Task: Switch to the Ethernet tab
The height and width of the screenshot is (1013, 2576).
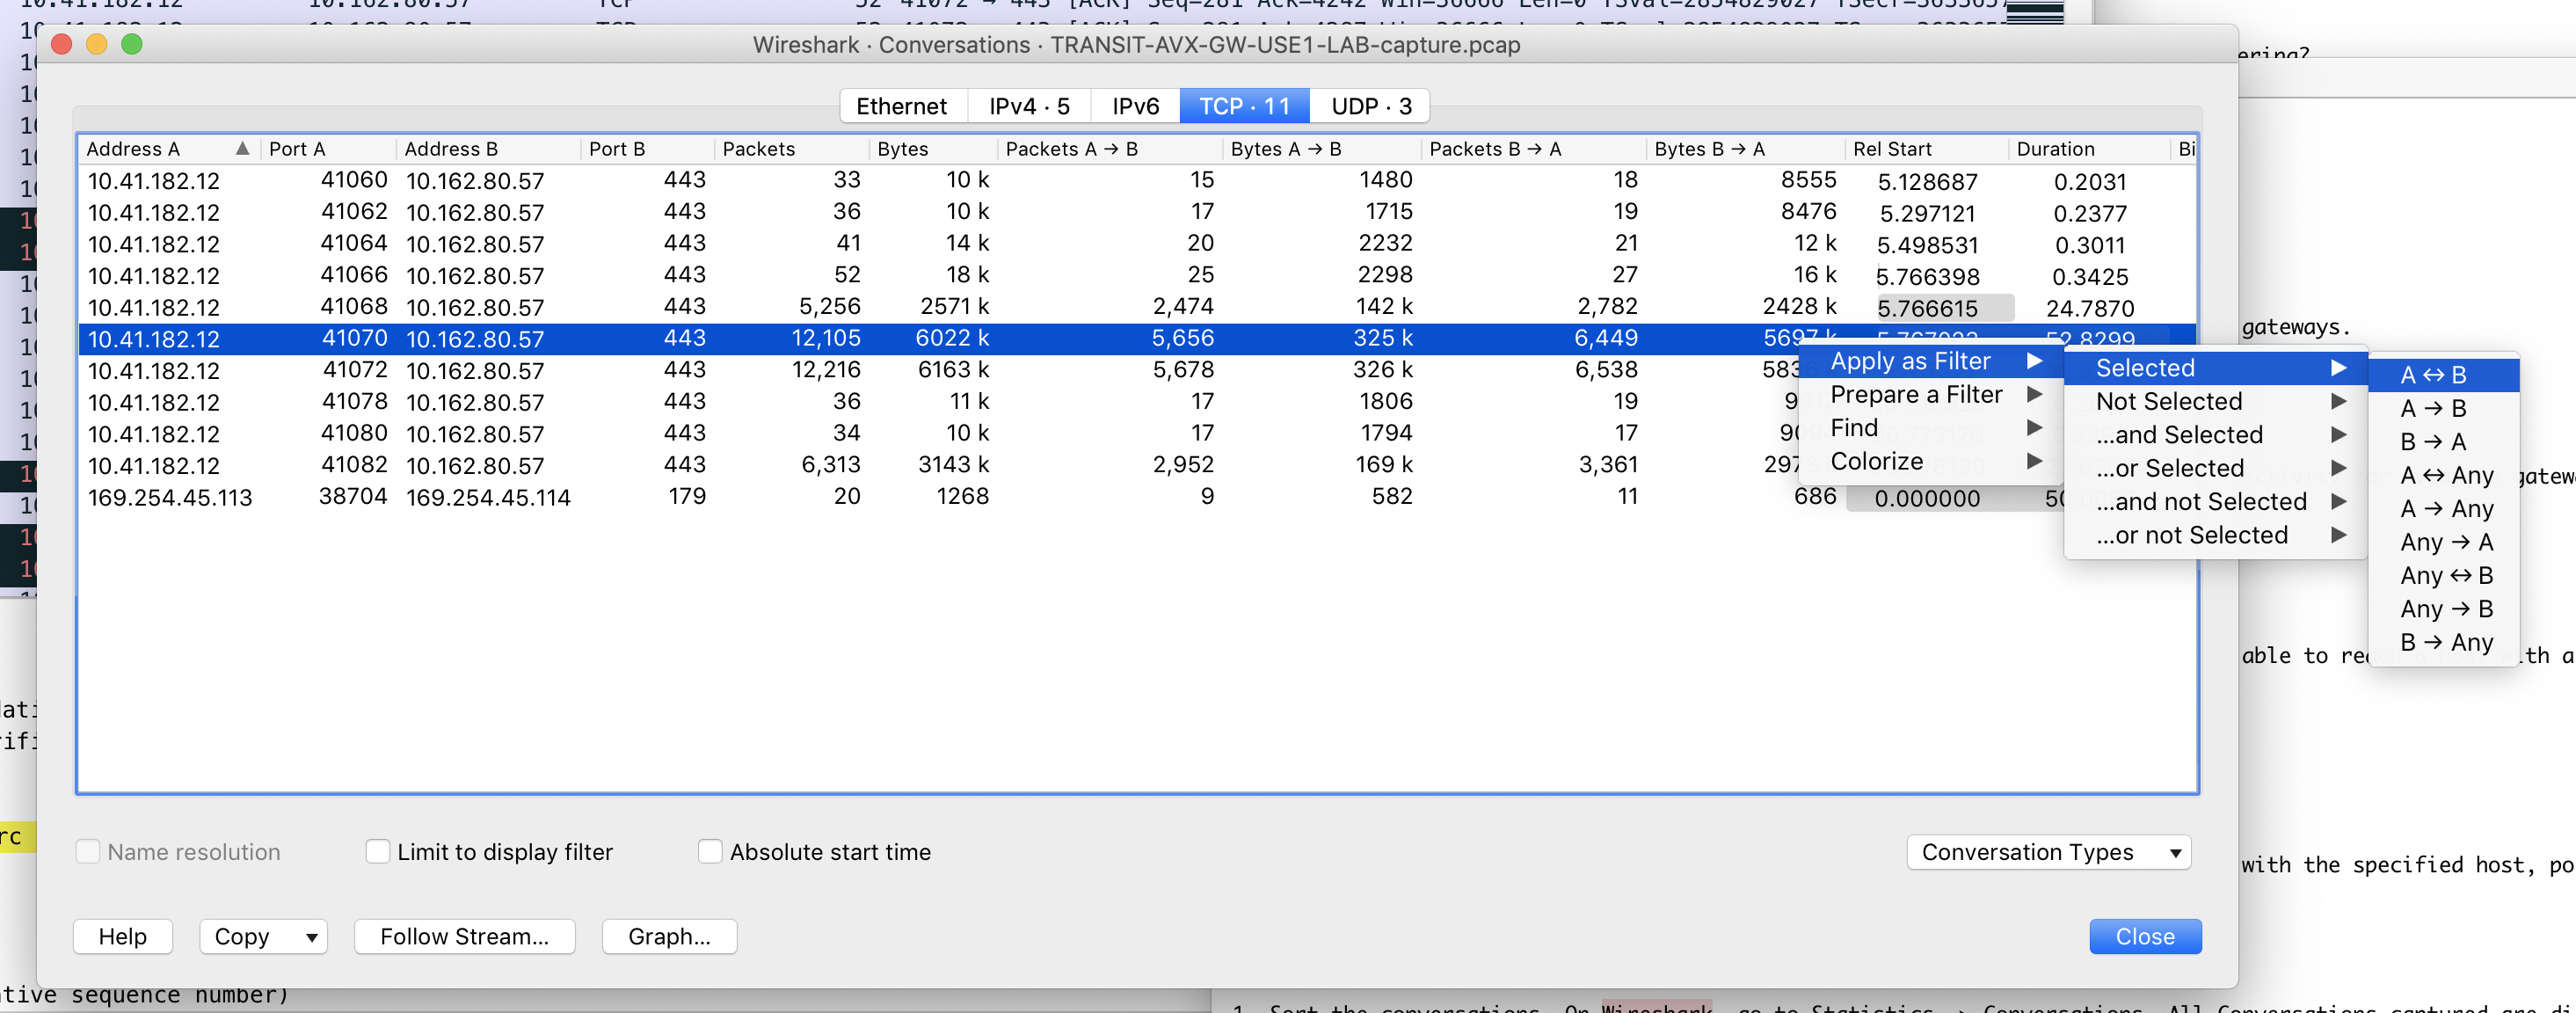Action: click(901, 105)
